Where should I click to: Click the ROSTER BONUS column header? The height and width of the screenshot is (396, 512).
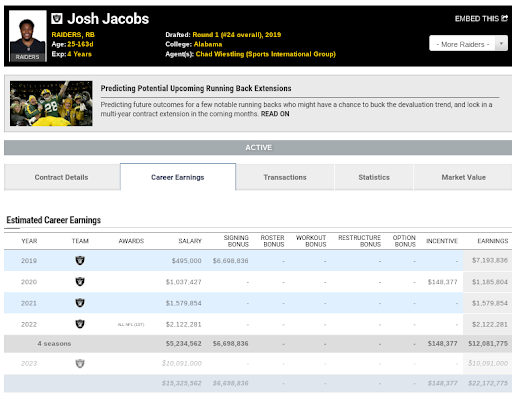[273, 241]
